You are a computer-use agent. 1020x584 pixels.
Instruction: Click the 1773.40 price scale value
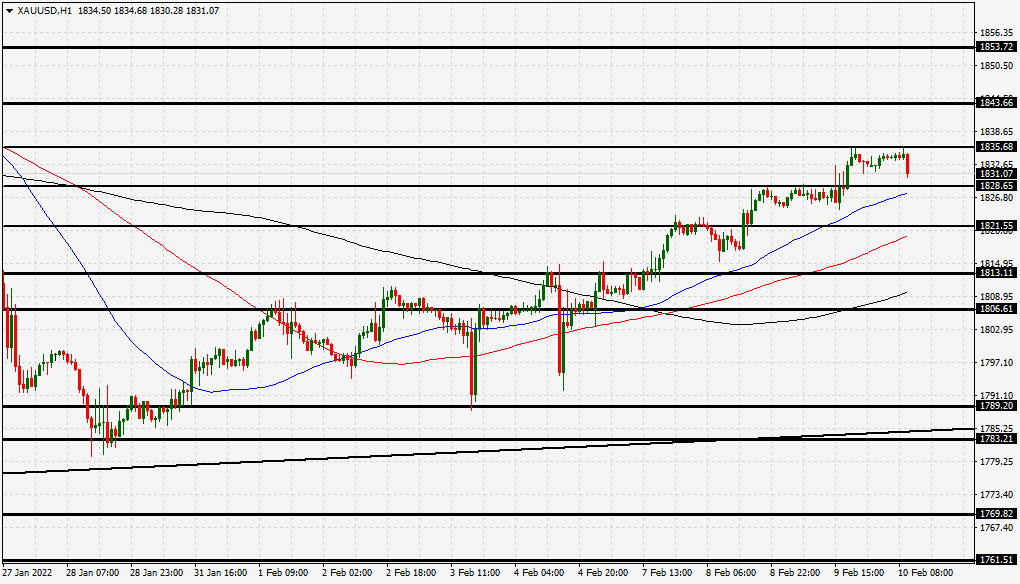(x=997, y=495)
